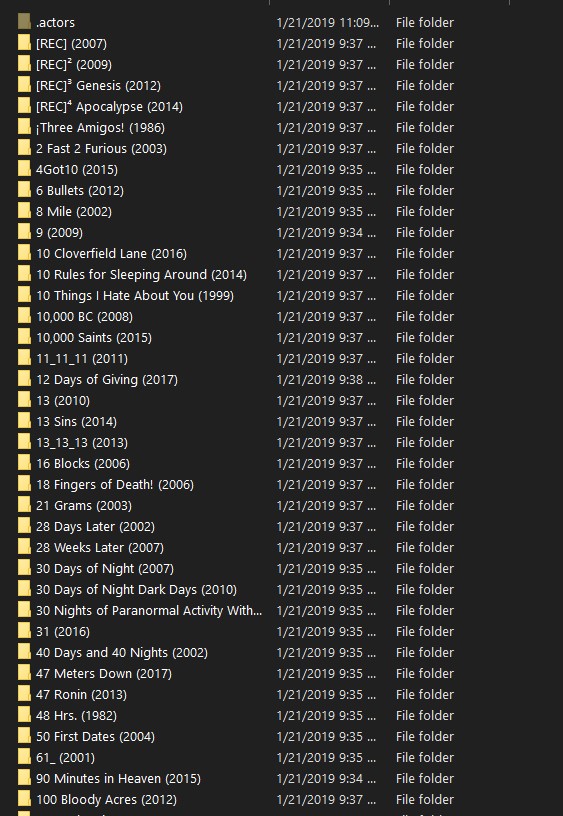Click the folder icon for .actors

(x=24, y=22)
